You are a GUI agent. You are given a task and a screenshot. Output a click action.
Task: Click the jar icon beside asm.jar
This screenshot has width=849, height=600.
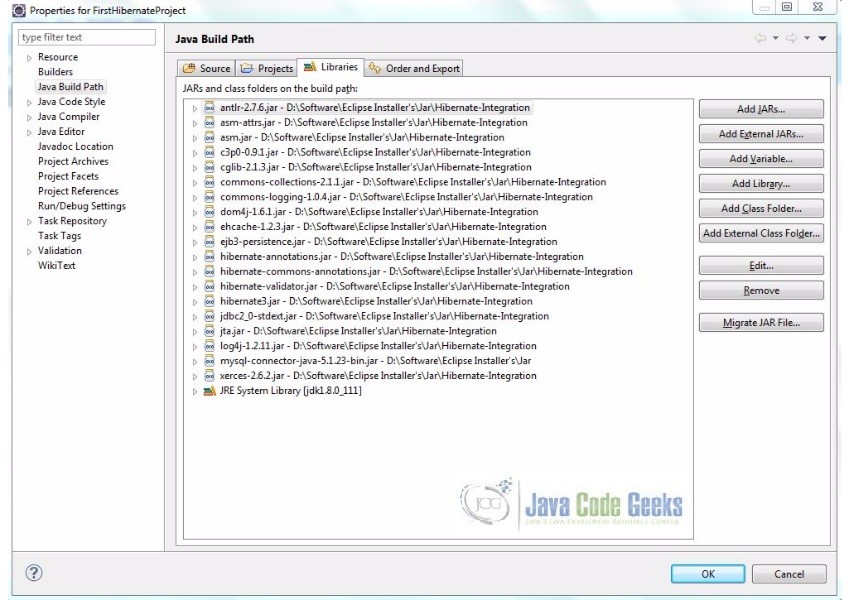209,138
